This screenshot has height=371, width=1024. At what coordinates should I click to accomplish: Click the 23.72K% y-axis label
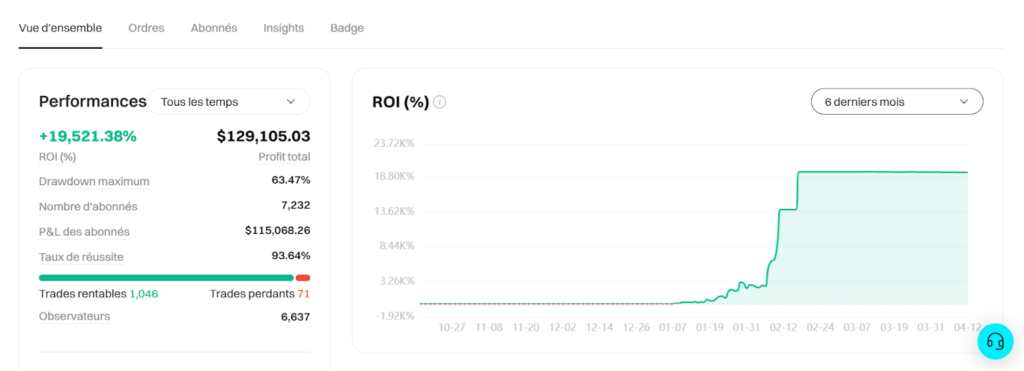394,144
